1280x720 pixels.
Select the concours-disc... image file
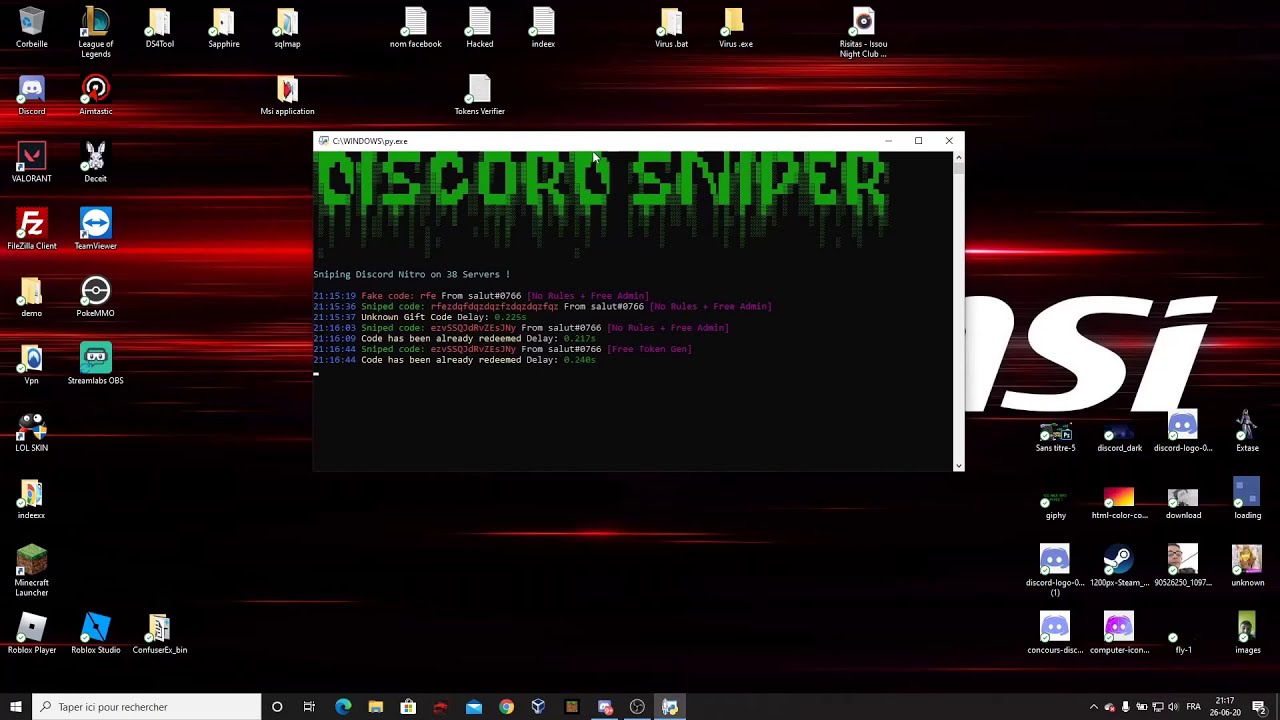1055,633
